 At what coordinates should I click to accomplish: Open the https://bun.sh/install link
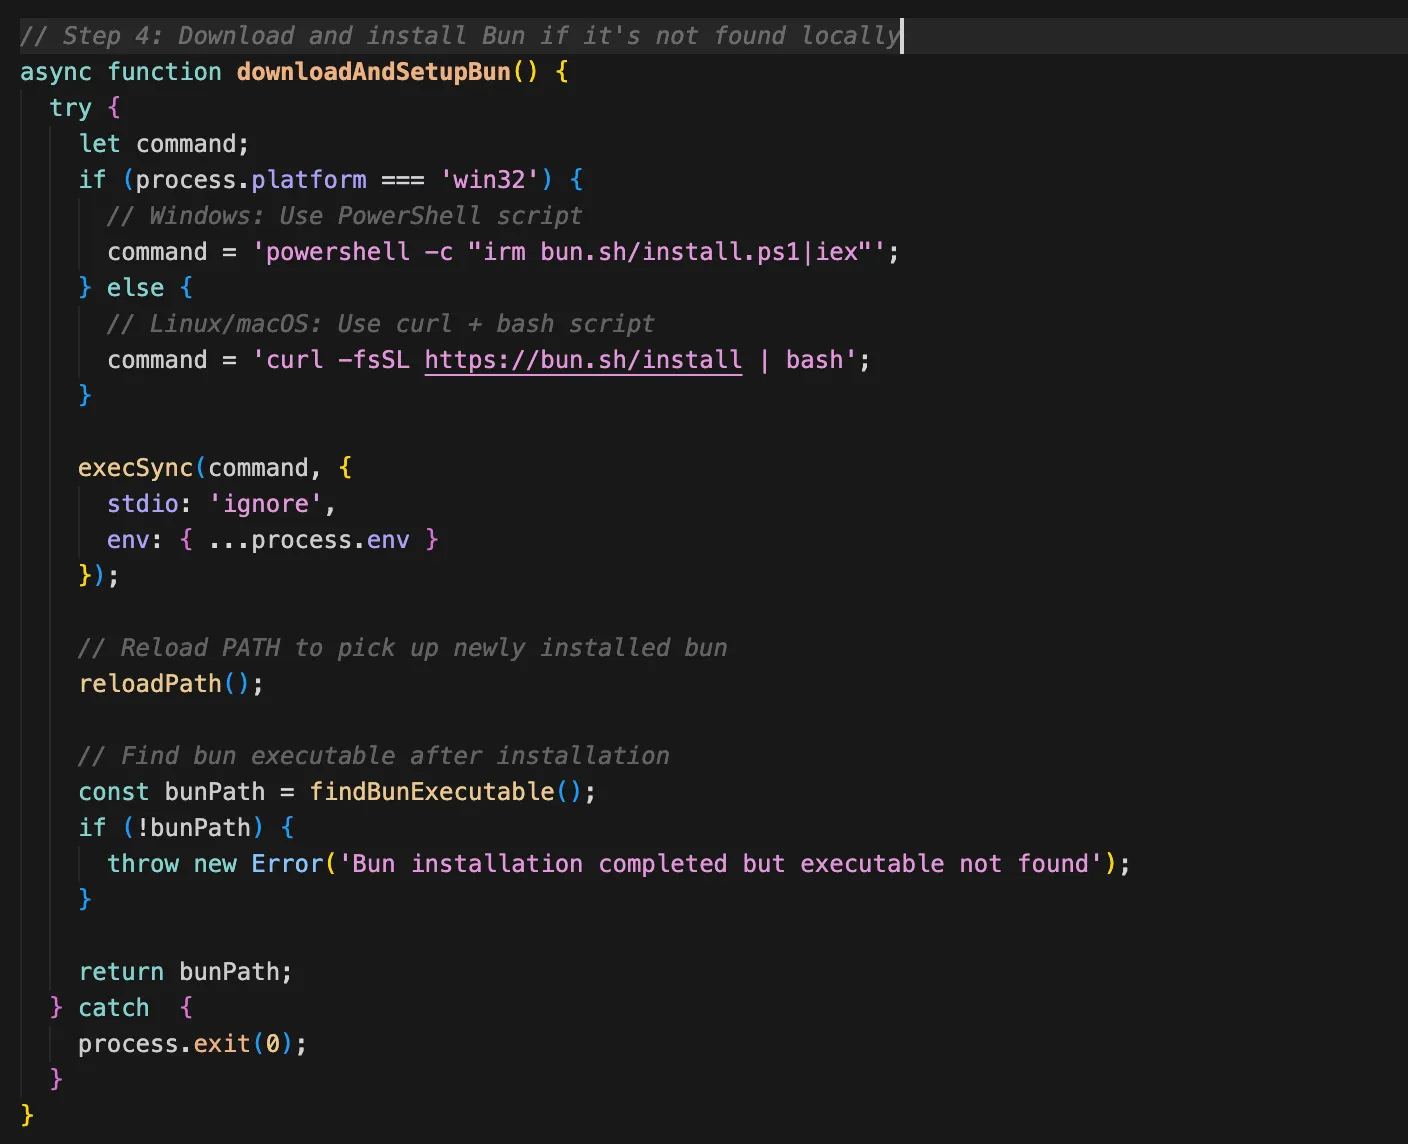(583, 360)
